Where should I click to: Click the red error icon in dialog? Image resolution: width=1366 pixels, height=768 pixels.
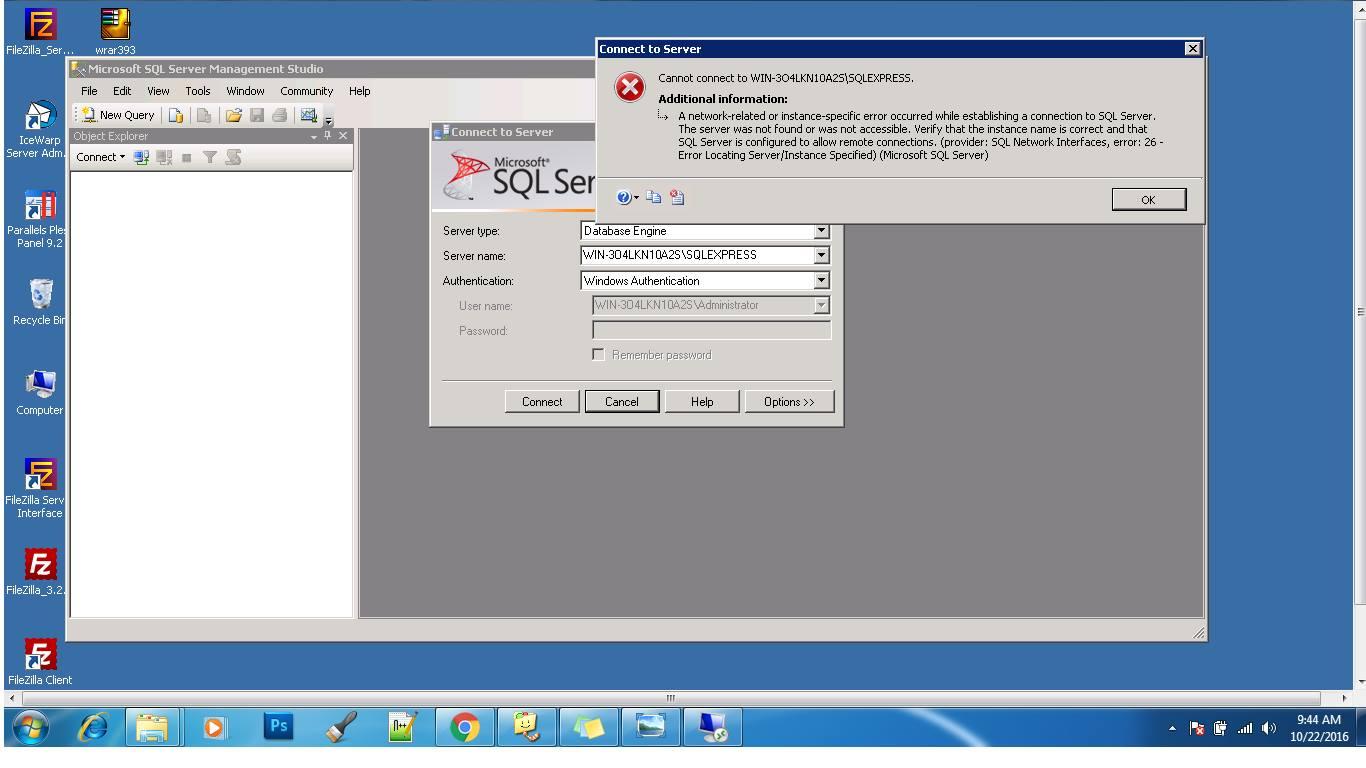click(629, 87)
